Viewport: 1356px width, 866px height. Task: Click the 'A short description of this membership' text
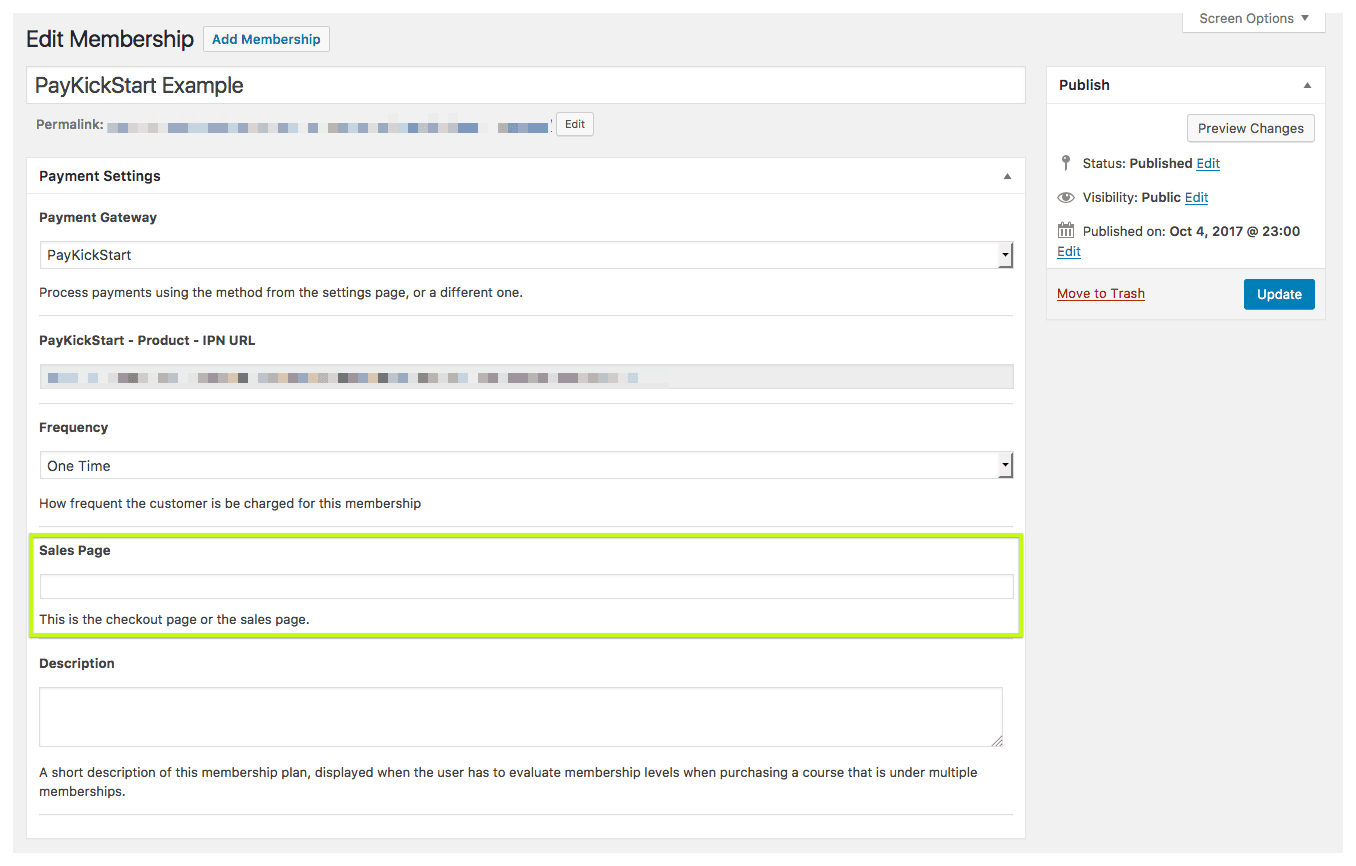(508, 781)
